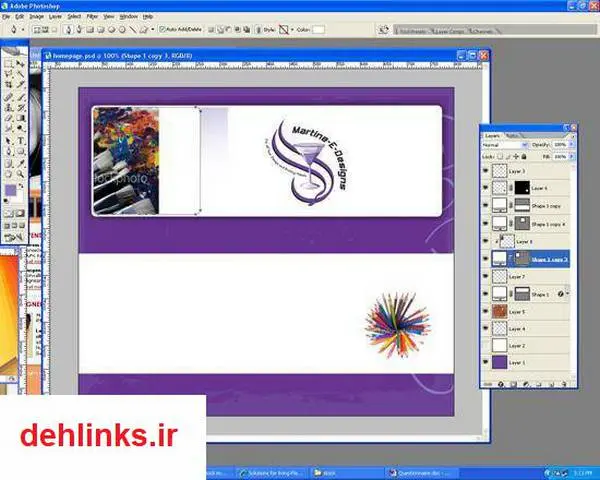Select the Blur tool
This screenshot has width=600, height=480.
click(x=8, y=129)
